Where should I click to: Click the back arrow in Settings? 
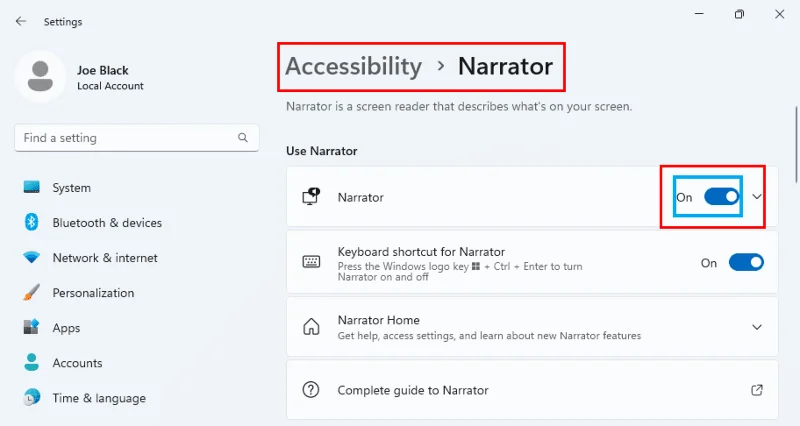coord(20,21)
